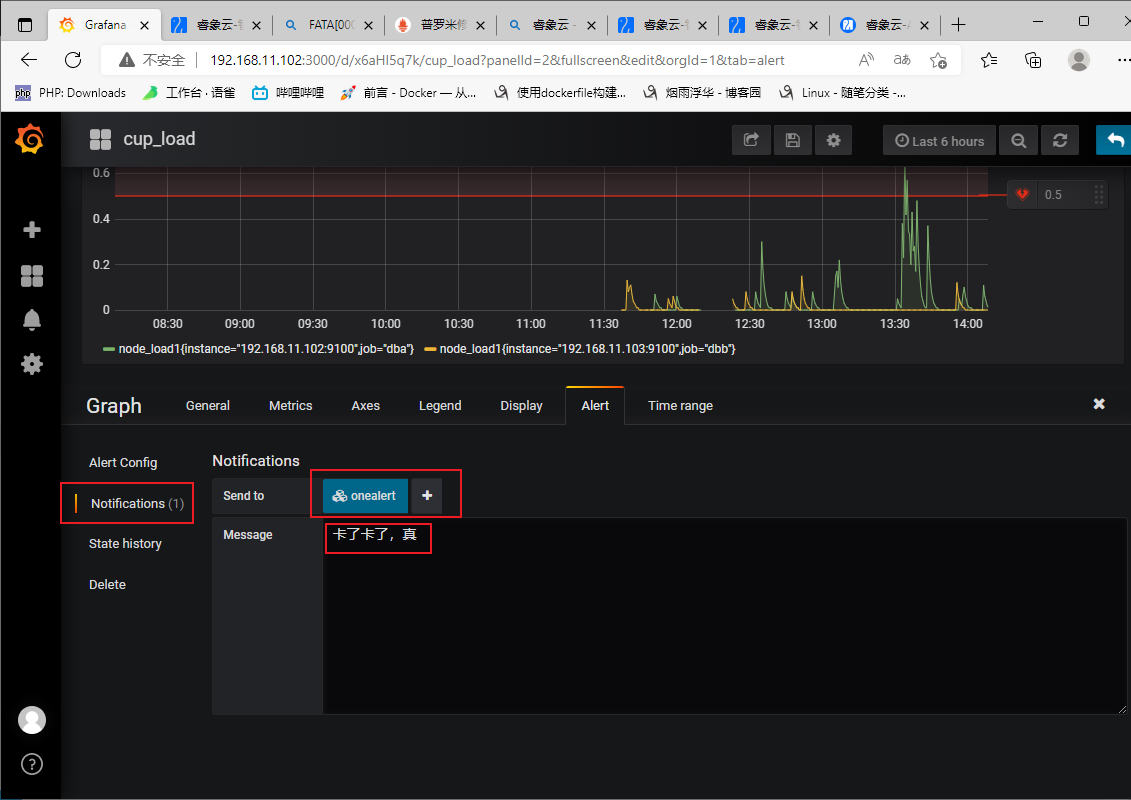Open dashboard settings gear in top bar
1131x800 pixels.
tap(833, 140)
